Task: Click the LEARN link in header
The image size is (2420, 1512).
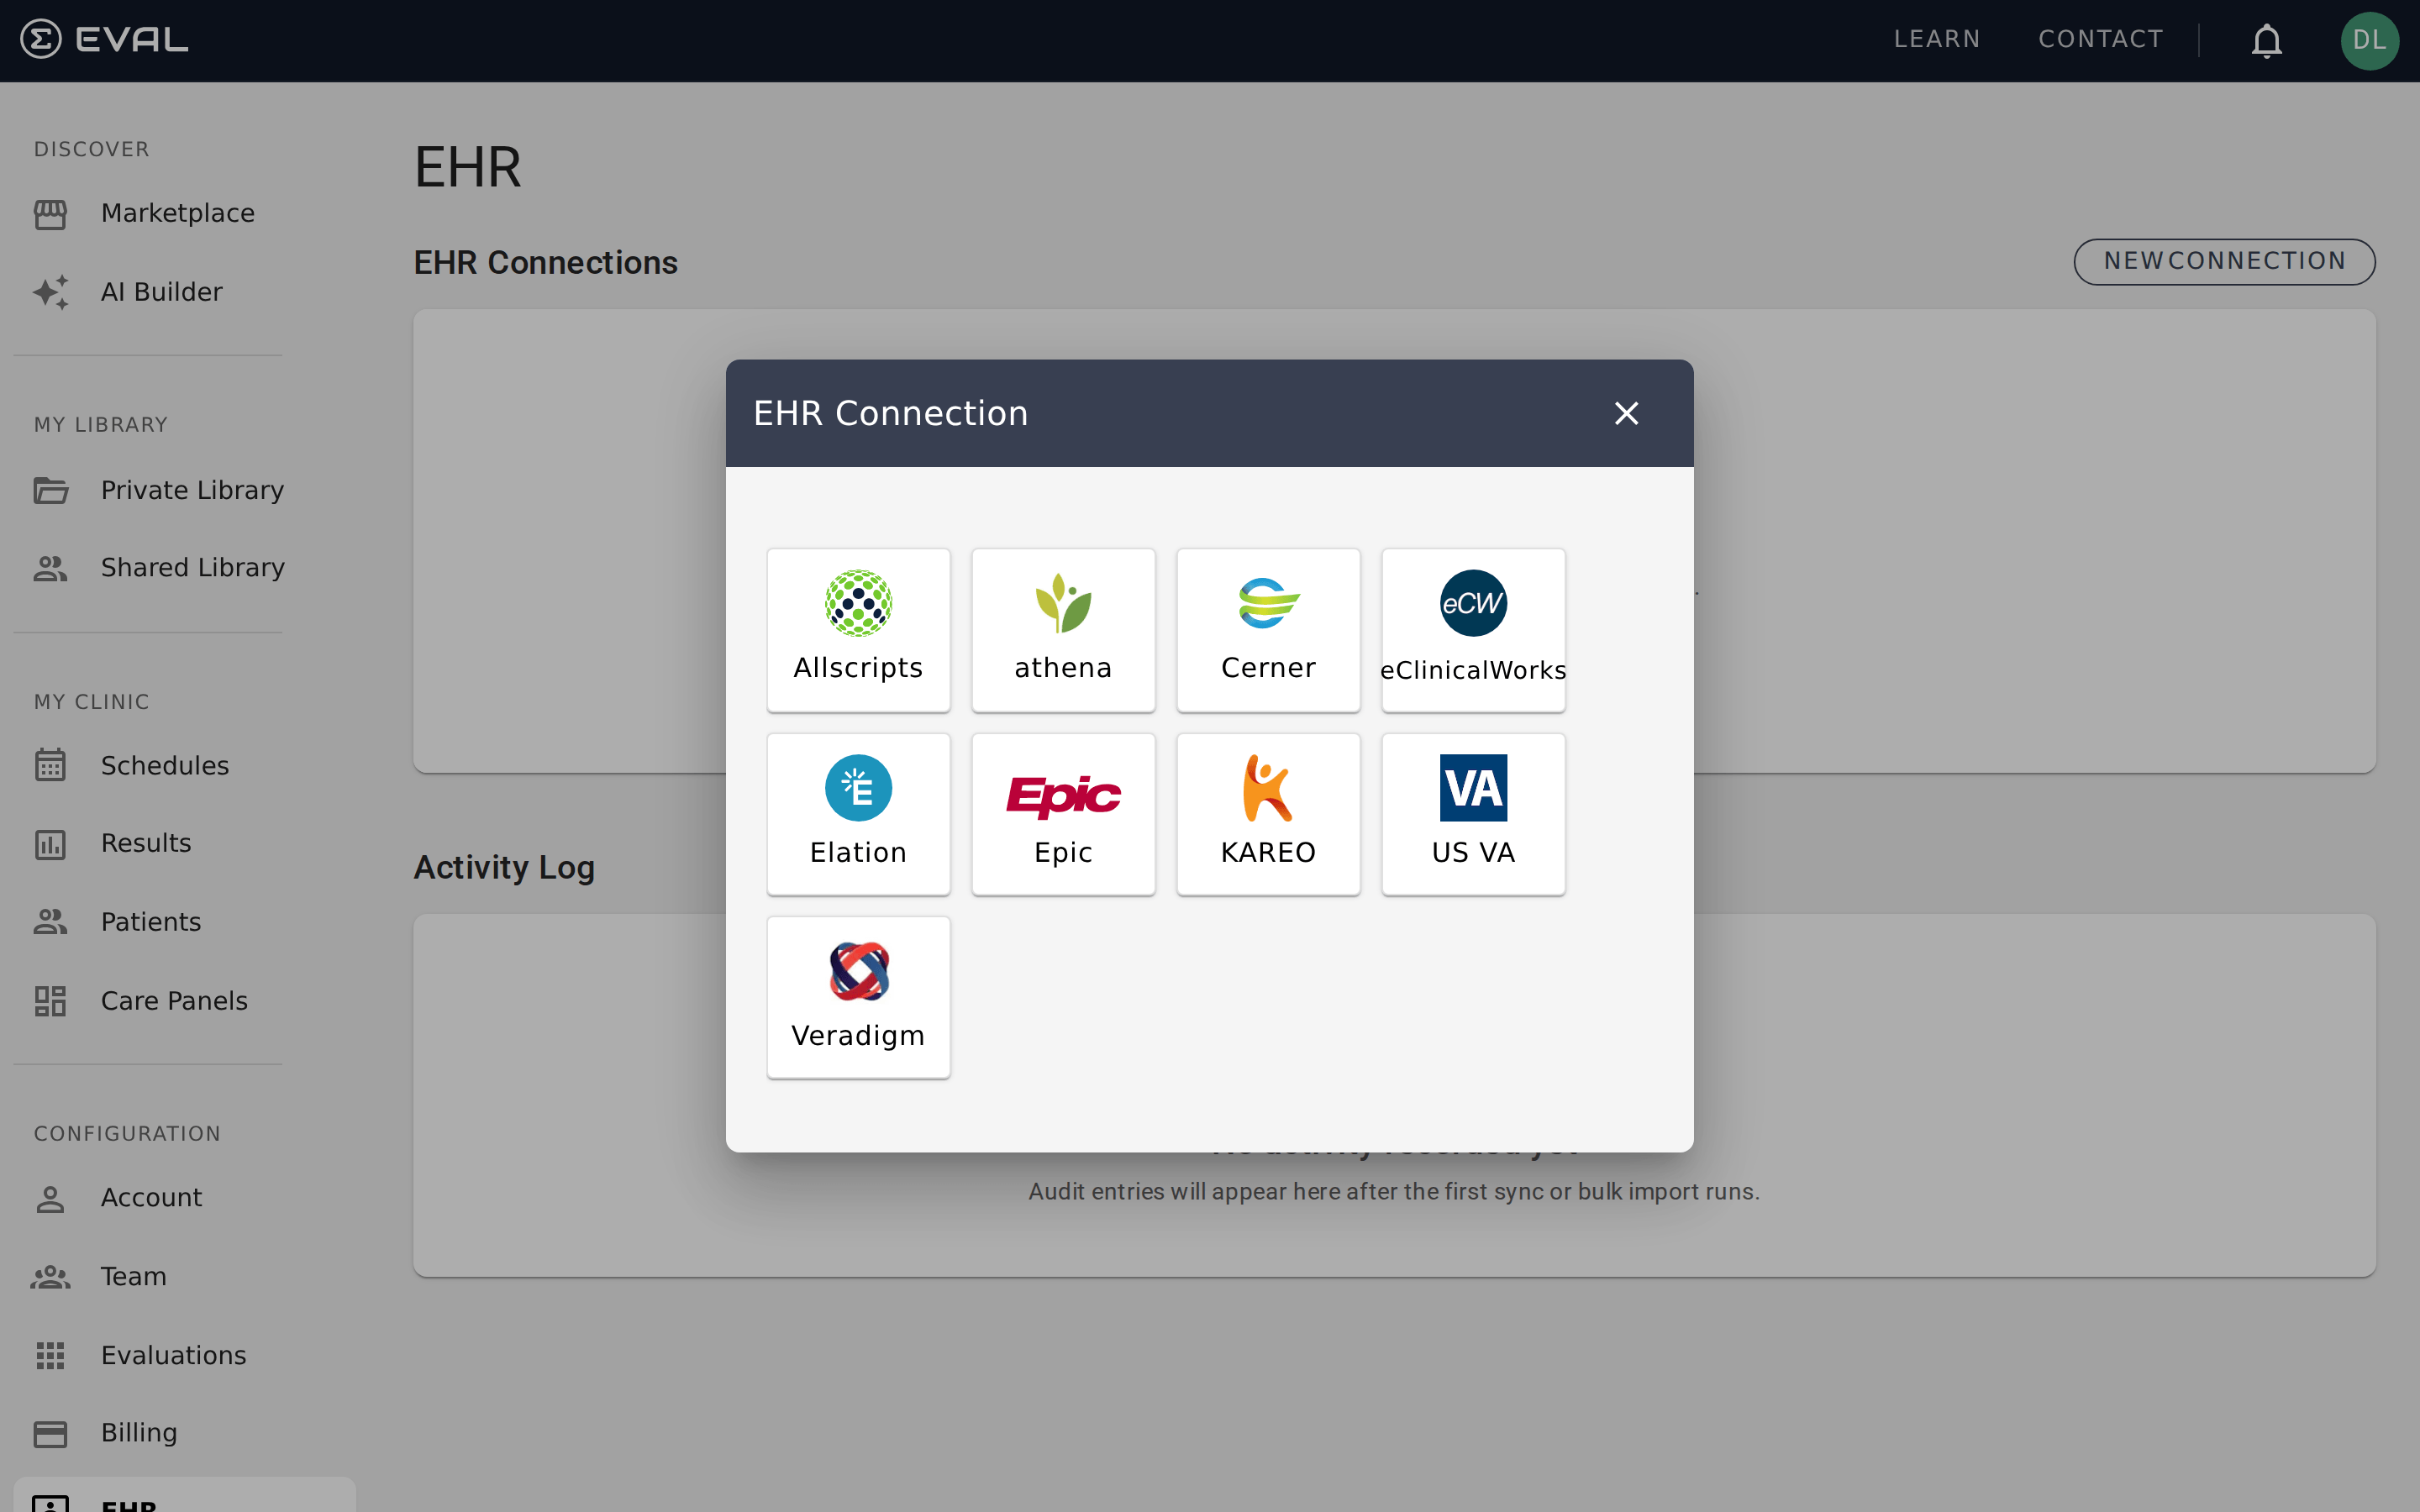Action: [x=1936, y=40]
